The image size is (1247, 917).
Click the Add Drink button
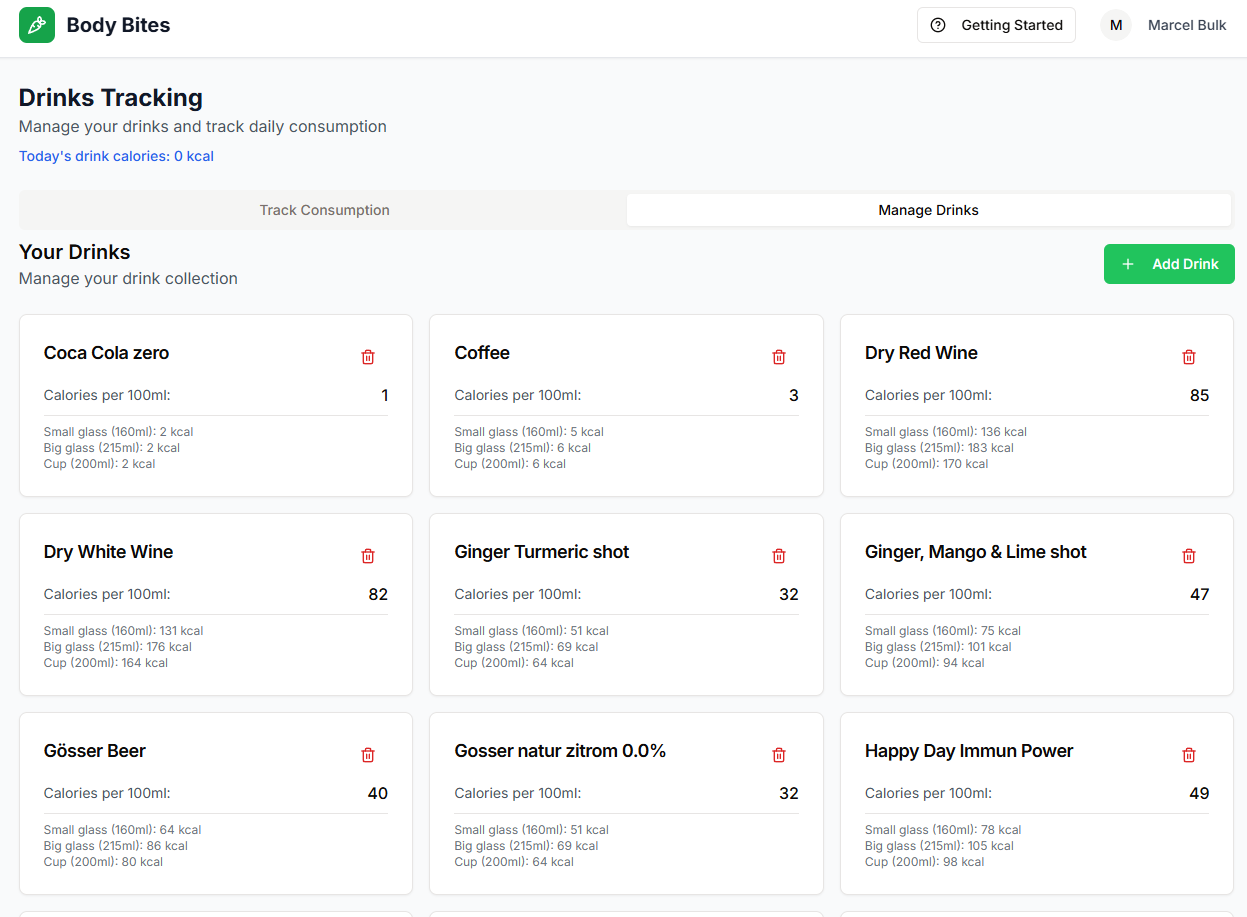tap(1169, 264)
